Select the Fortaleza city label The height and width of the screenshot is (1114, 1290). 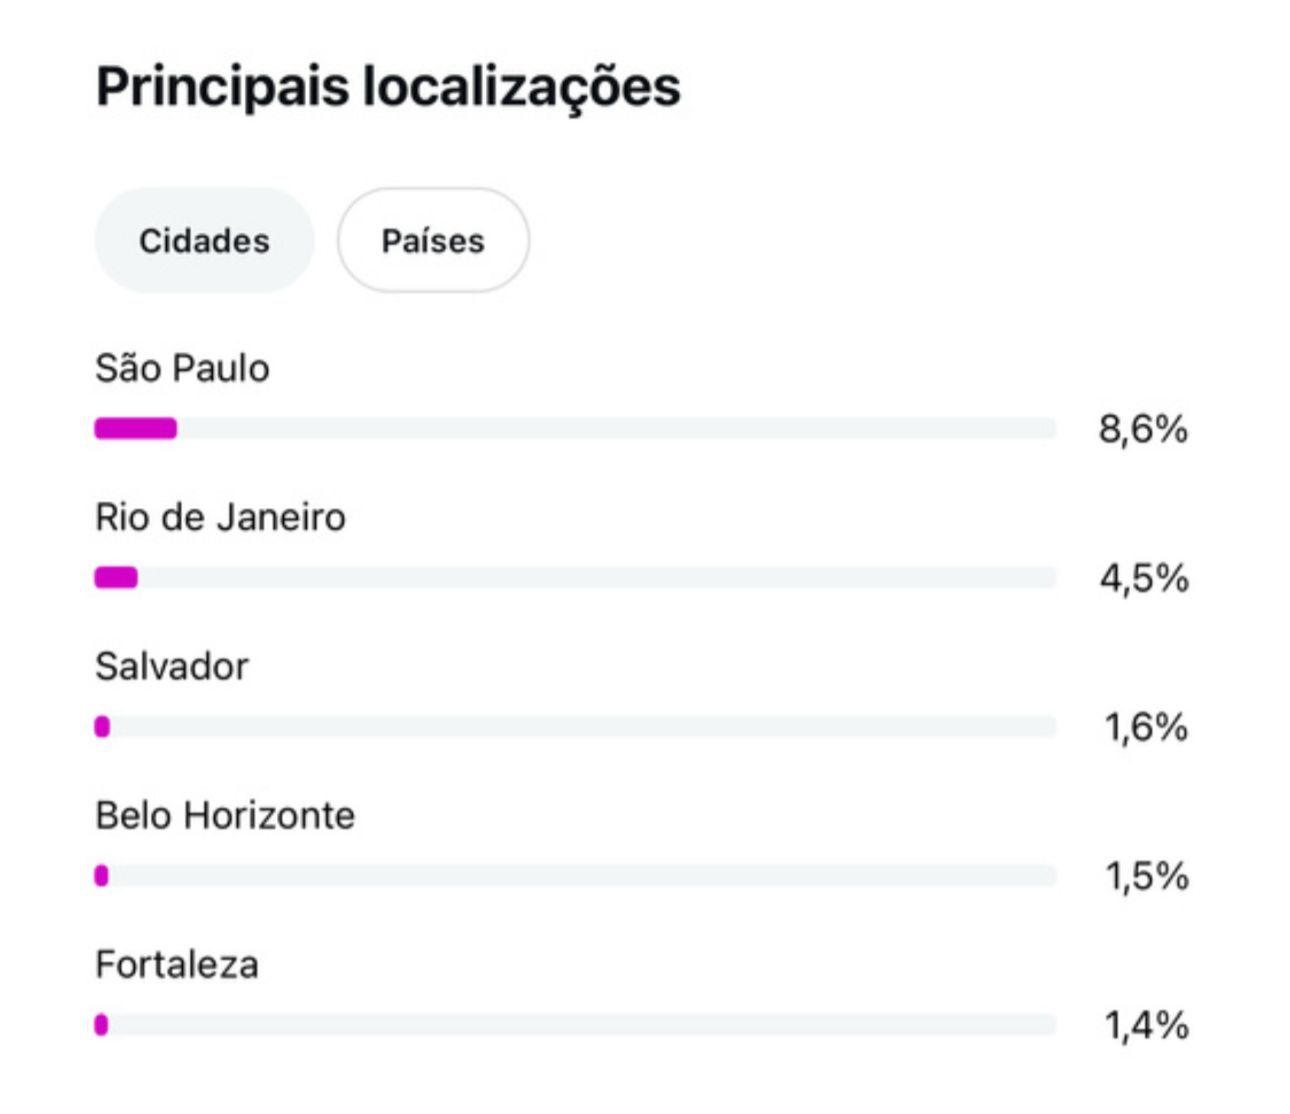click(177, 964)
